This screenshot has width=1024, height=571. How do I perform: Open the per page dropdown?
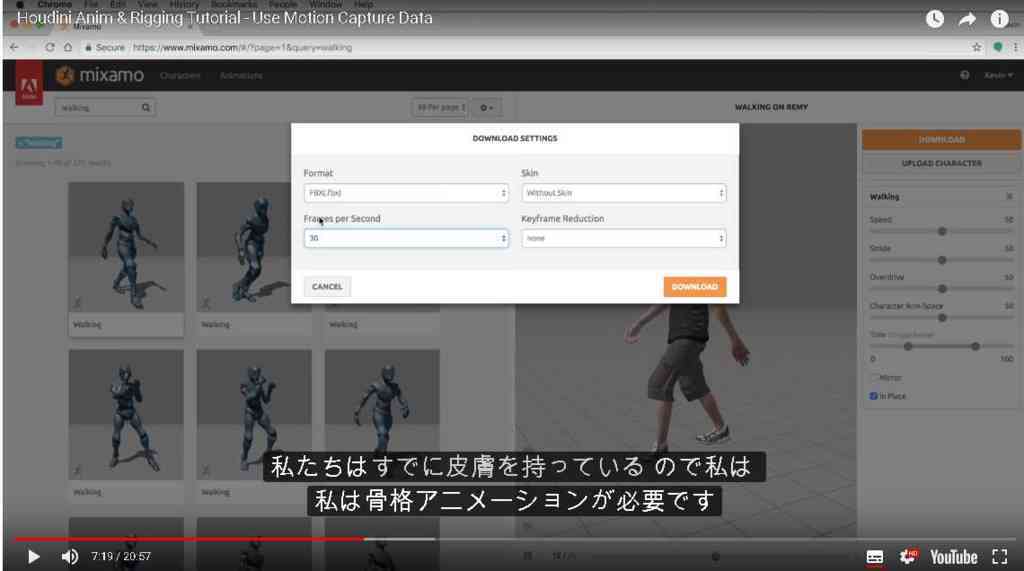440,108
